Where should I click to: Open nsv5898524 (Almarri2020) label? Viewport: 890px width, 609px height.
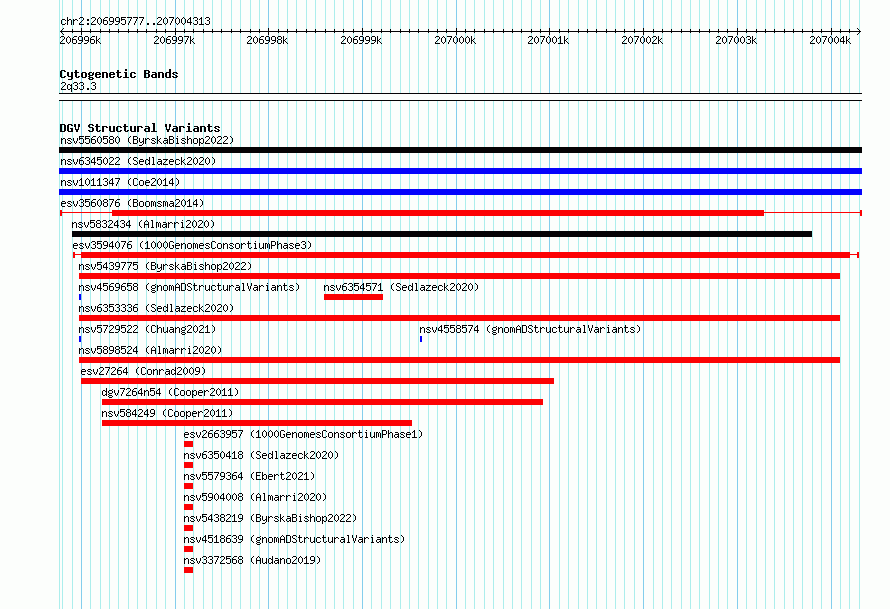click(x=150, y=350)
